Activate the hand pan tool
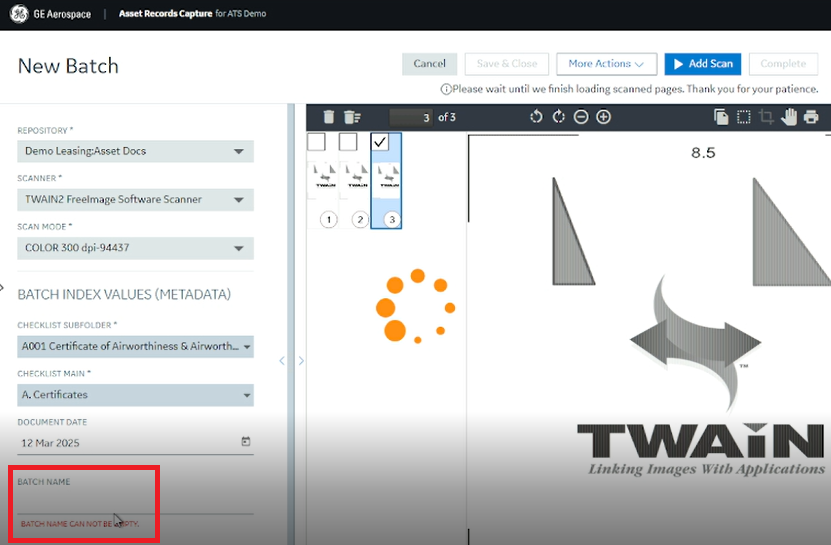Screen dimensions: 831x545 click(789, 117)
